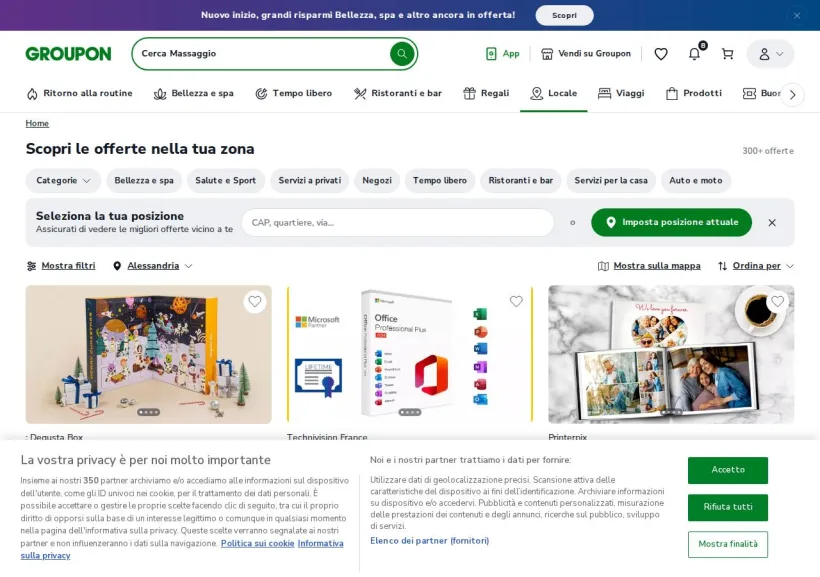Click Imposta posizione attuale button
The height and width of the screenshot is (577, 820).
(x=671, y=222)
